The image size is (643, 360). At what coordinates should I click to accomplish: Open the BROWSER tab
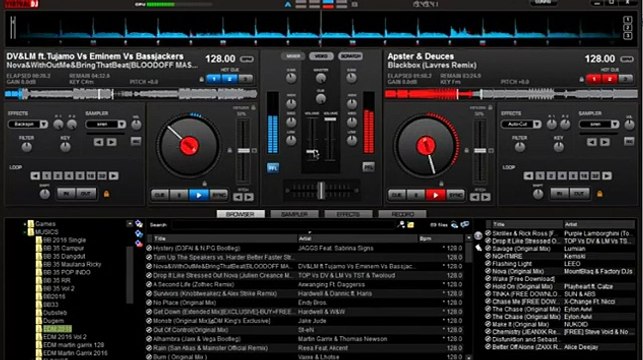[240, 214]
